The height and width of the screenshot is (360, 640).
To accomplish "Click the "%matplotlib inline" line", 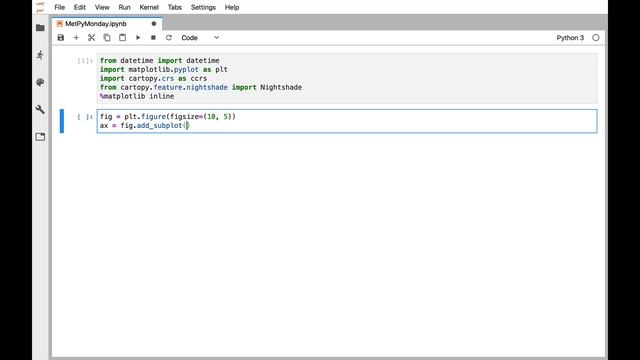I will [137, 96].
